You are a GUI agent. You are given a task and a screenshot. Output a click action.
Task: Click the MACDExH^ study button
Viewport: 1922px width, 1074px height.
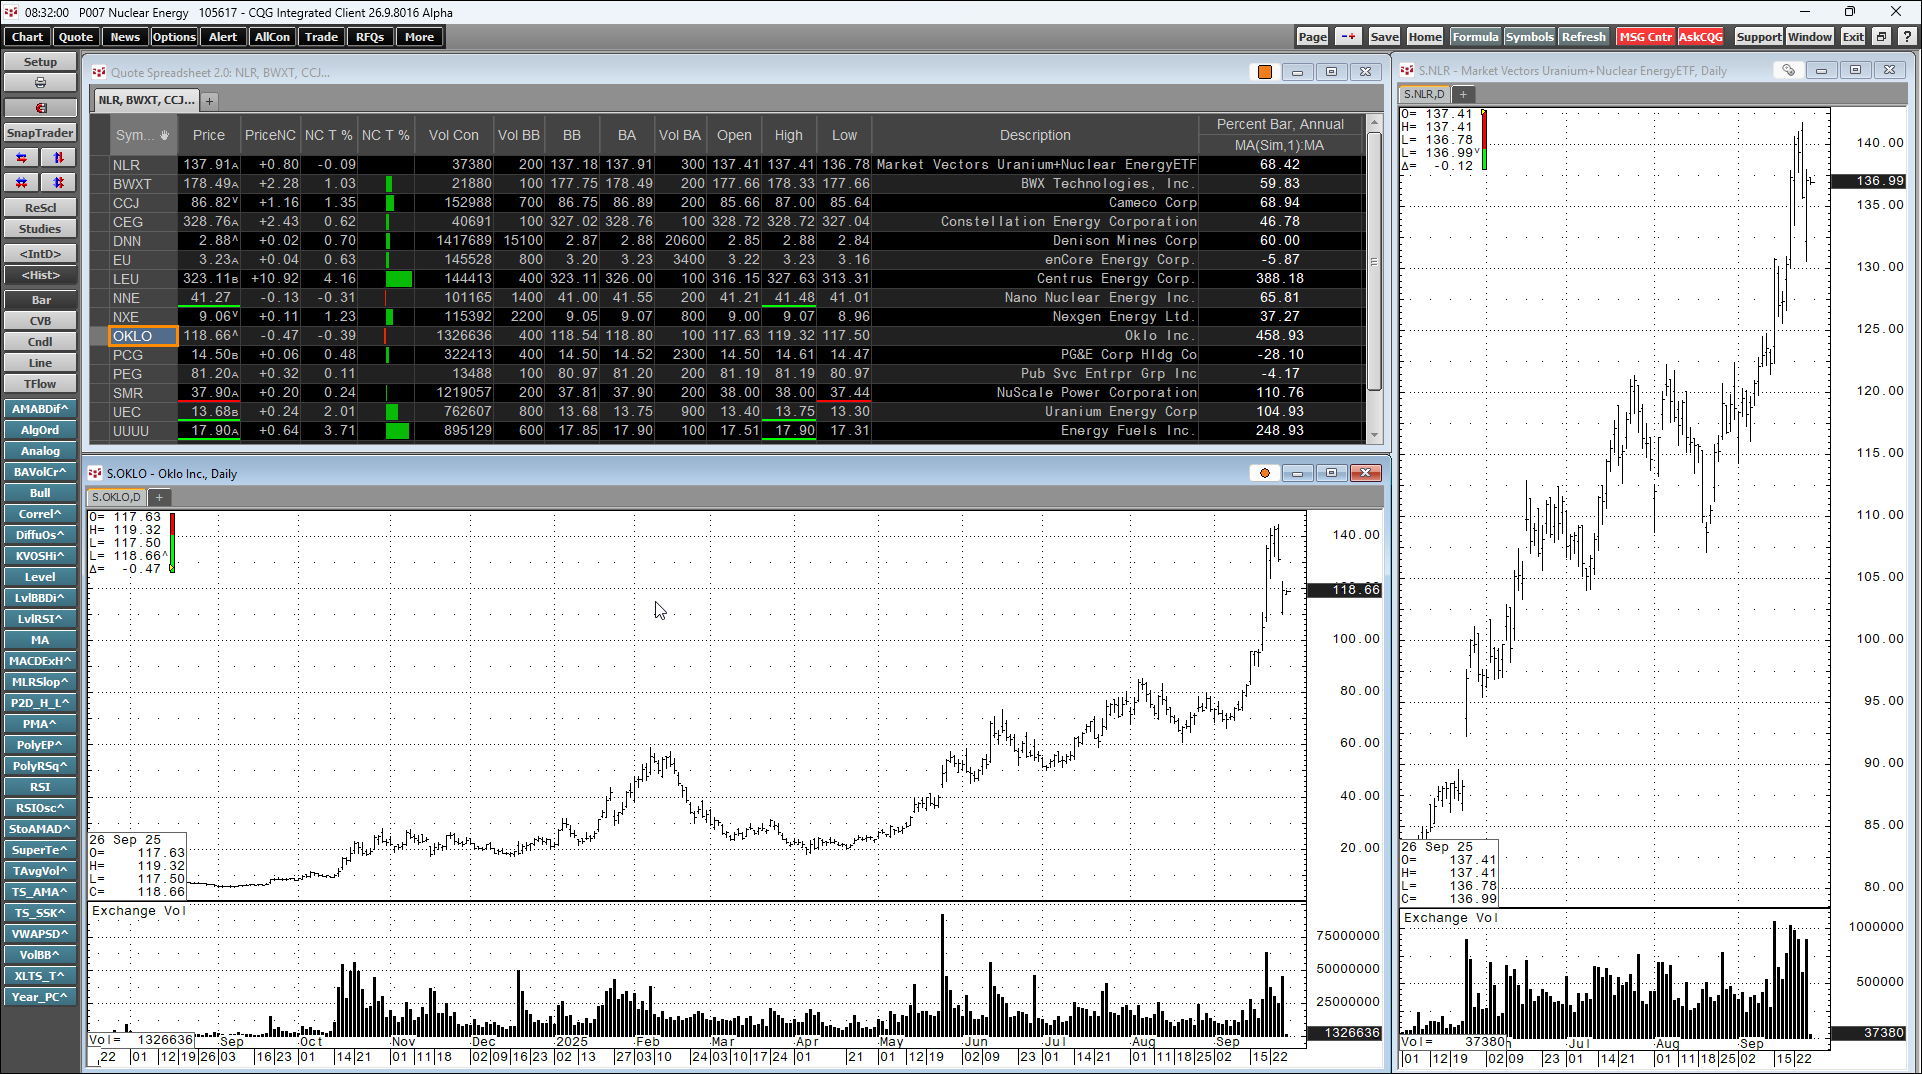(x=40, y=661)
